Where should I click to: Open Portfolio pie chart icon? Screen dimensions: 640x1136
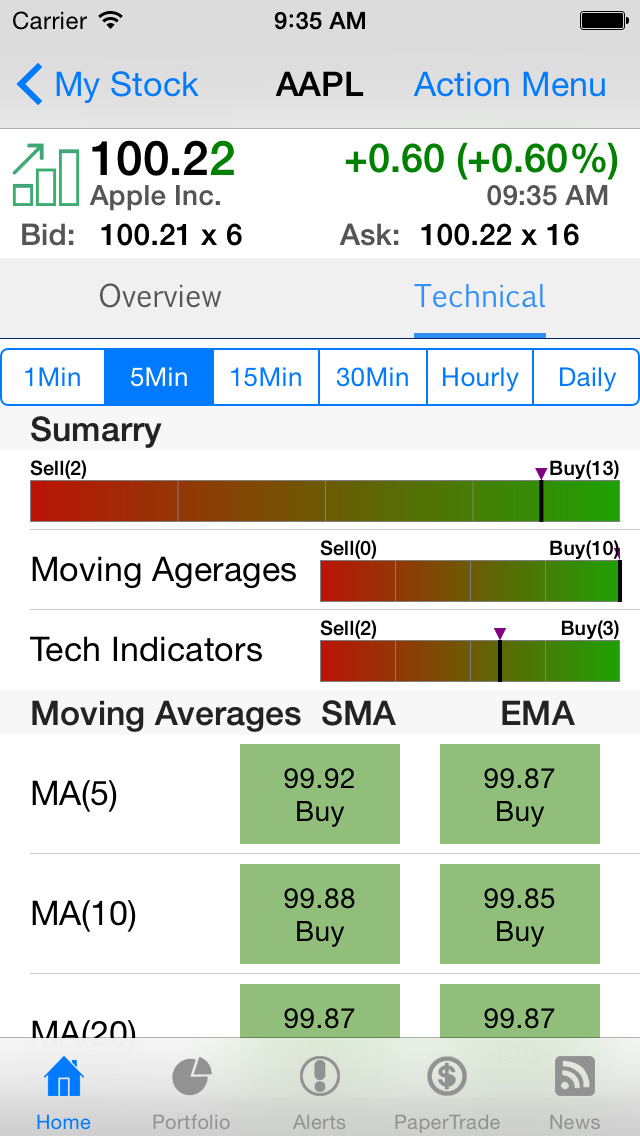click(x=191, y=1078)
